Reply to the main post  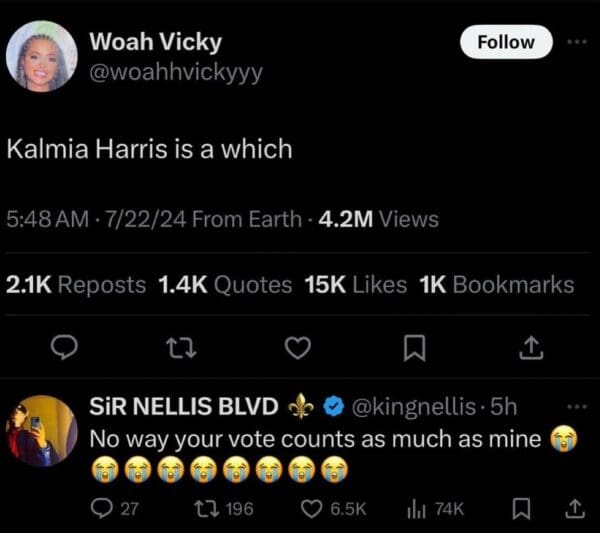coord(64,346)
